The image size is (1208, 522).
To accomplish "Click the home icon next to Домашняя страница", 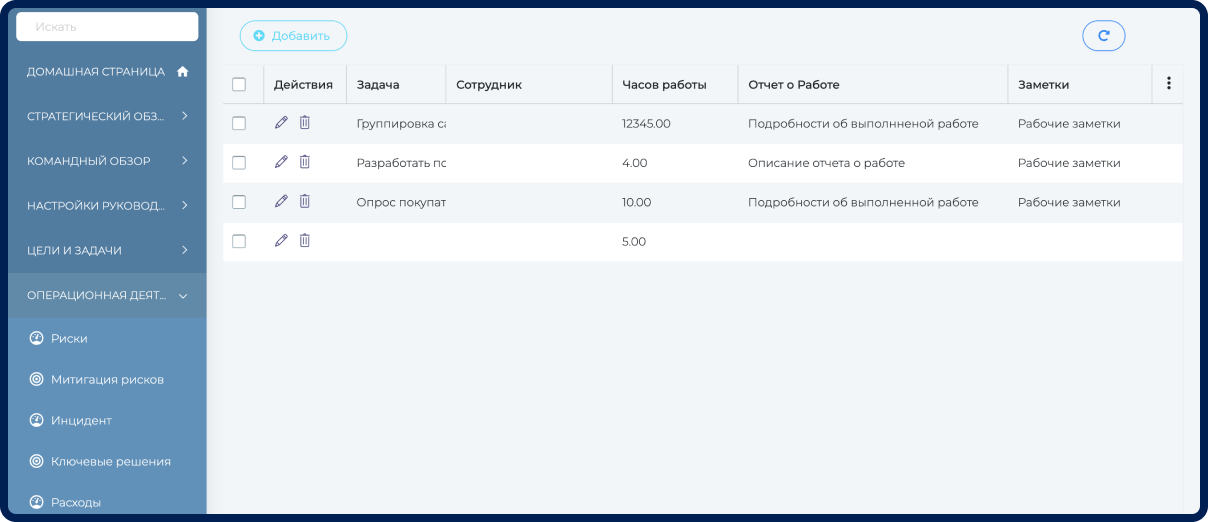I will (182, 72).
